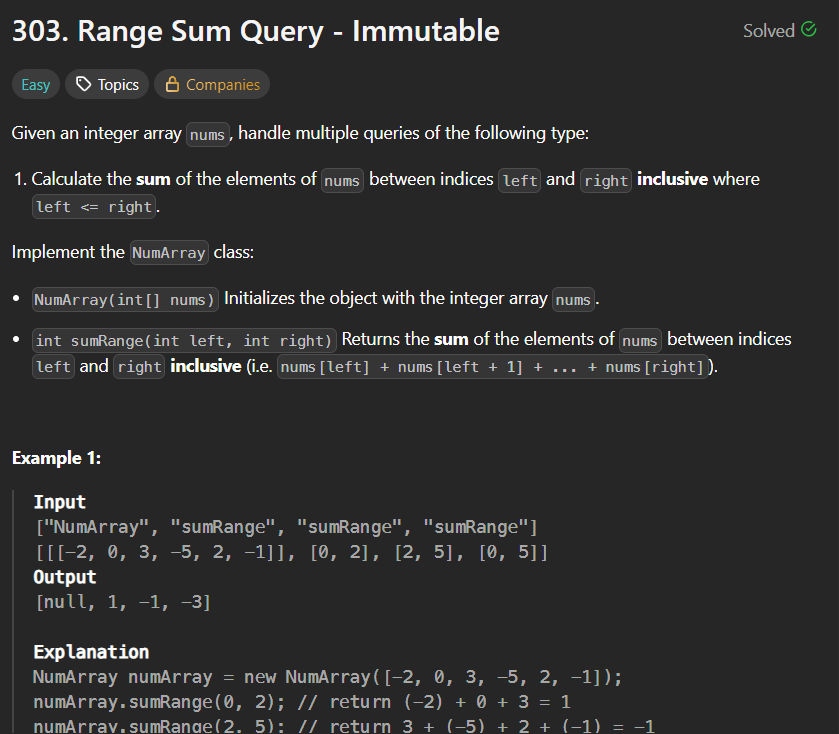This screenshot has width=839, height=734.
Task: Click the green Solved checkmark icon
Action: pyautogui.click(x=809, y=30)
